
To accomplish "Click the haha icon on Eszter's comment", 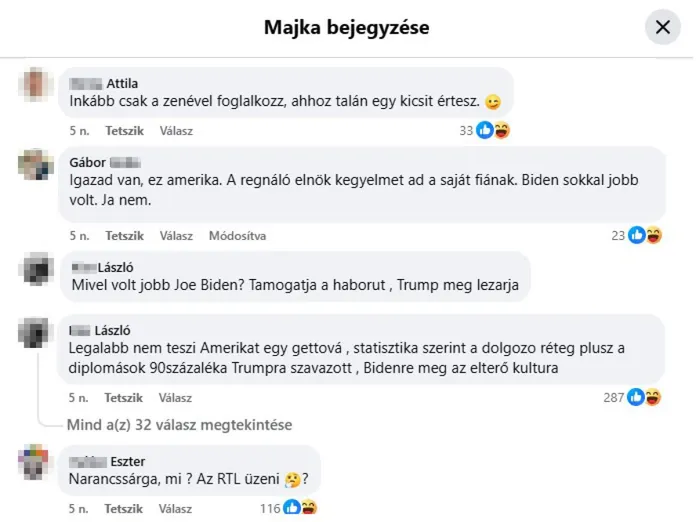I will pyautogui.click(x=309, y=507).
